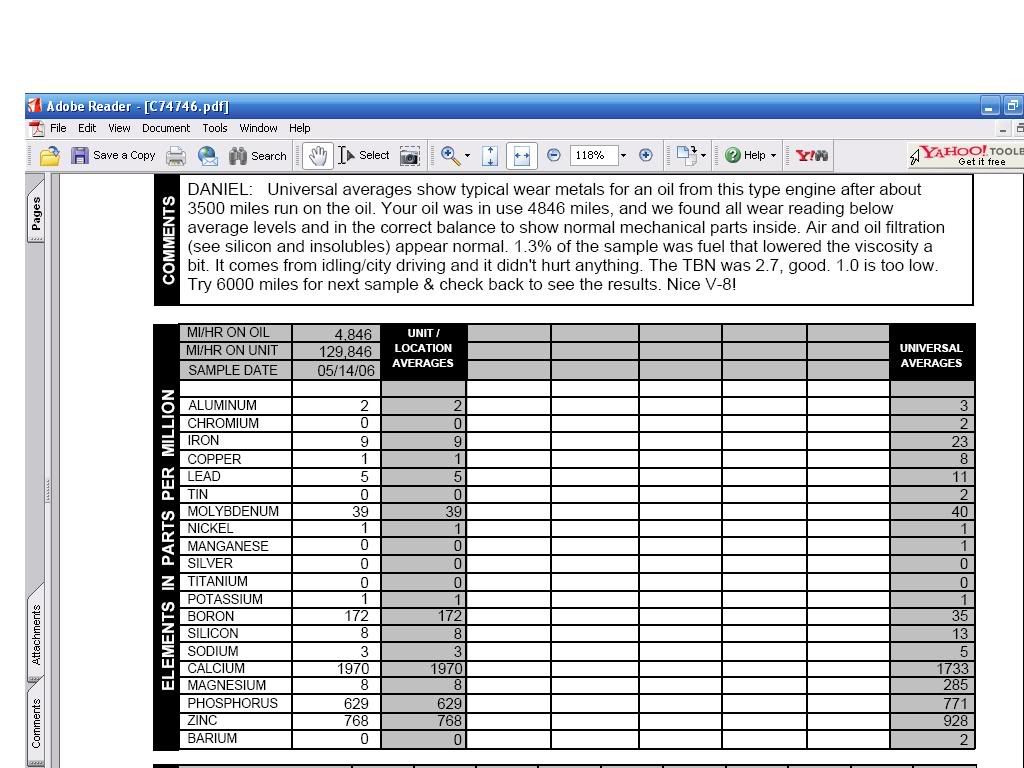Click the Yahoo Toolbar Get it free banner
Image resolution: width=1024 pixels, height=768 pixels.
(967, 155)
